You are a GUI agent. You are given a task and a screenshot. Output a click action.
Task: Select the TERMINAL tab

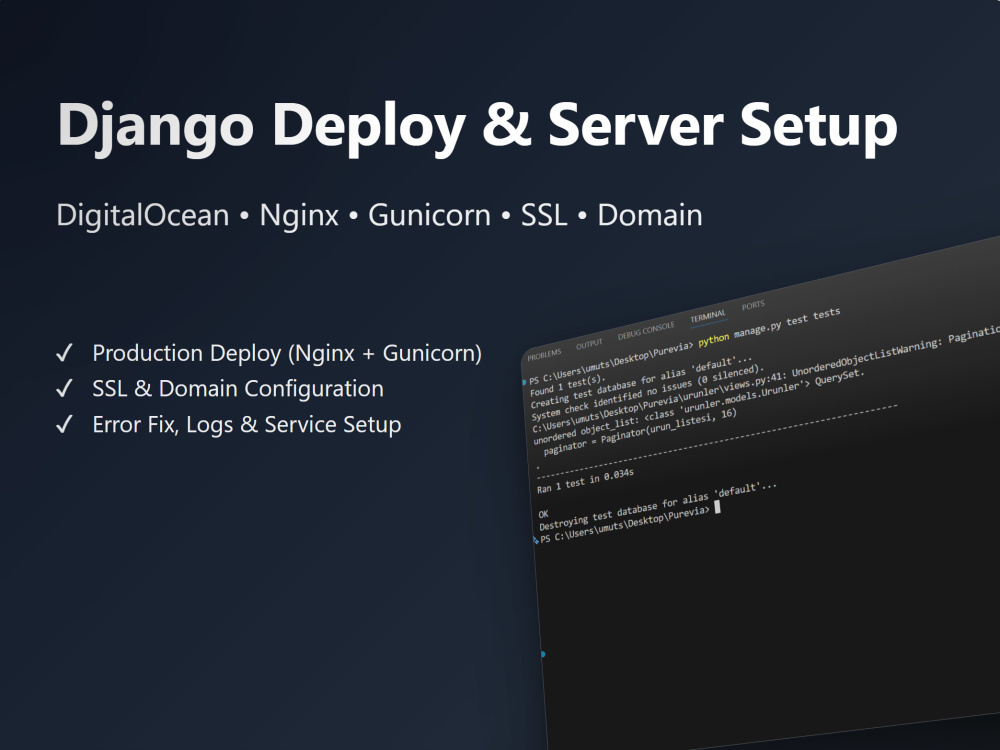[x=707, y=317]
